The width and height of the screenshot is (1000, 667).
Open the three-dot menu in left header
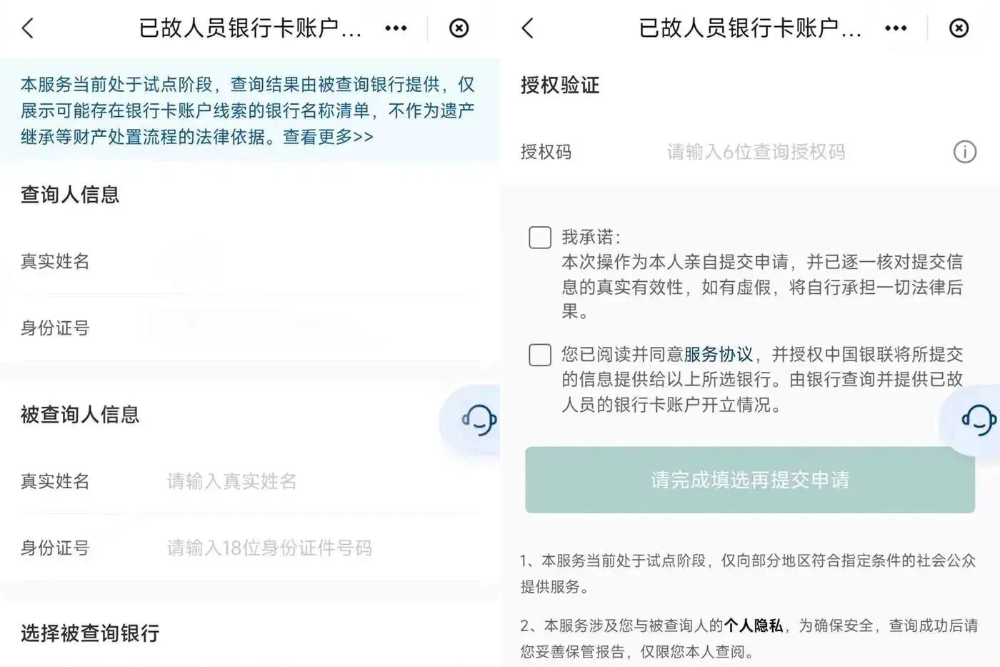396,29
